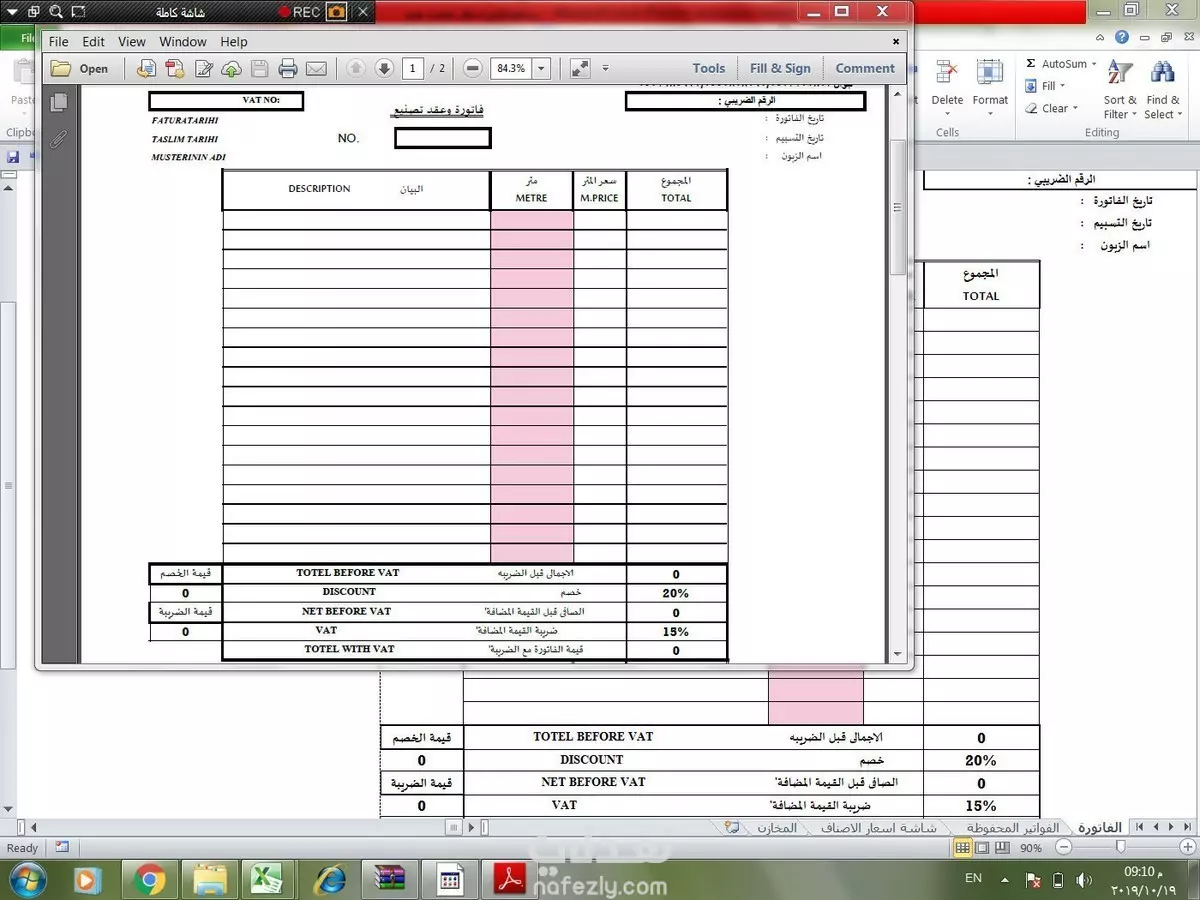Open the Clear dropdown in Excel
Viewport: 1200px width, 900px height.
1053,108
